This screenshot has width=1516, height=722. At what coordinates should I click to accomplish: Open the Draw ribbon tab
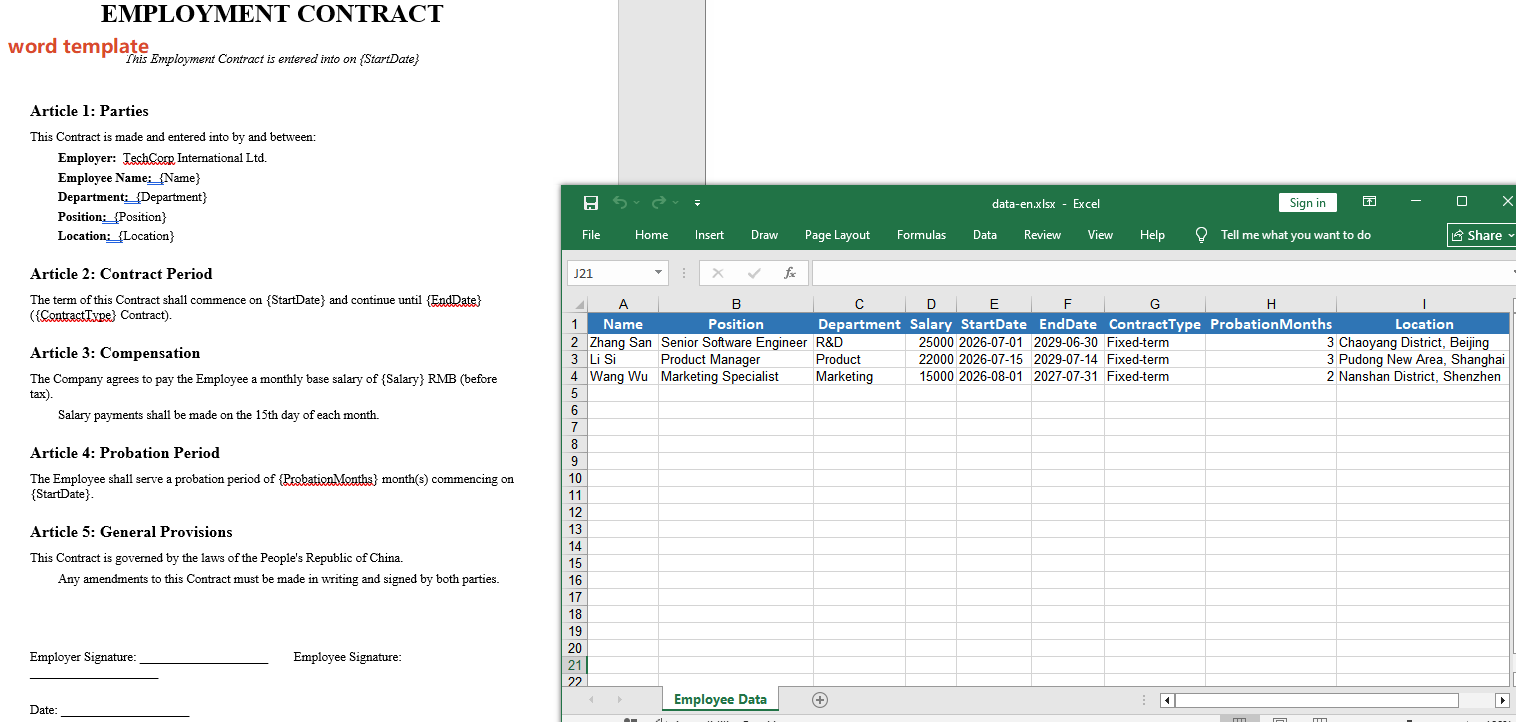pyautogui.click(x=764, y=235)
